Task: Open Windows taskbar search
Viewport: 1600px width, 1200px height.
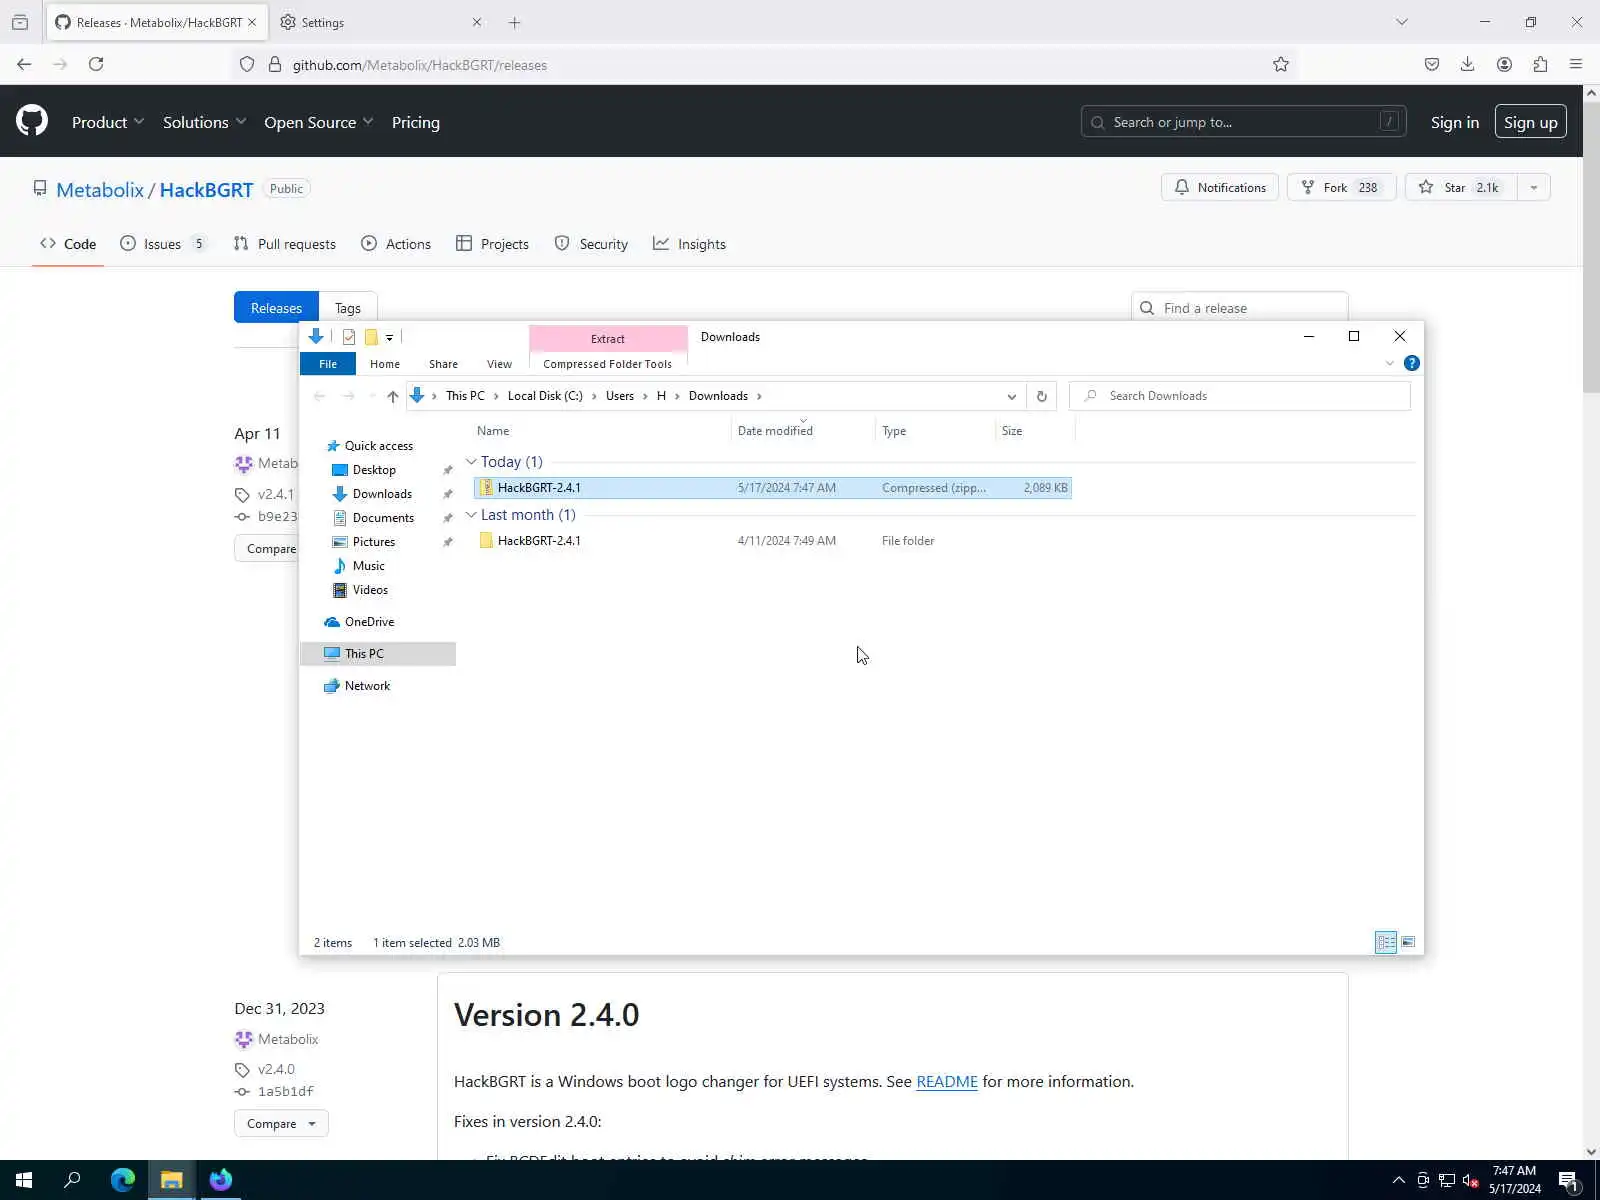Action: pyautogui.click(x=72, y=1180)
